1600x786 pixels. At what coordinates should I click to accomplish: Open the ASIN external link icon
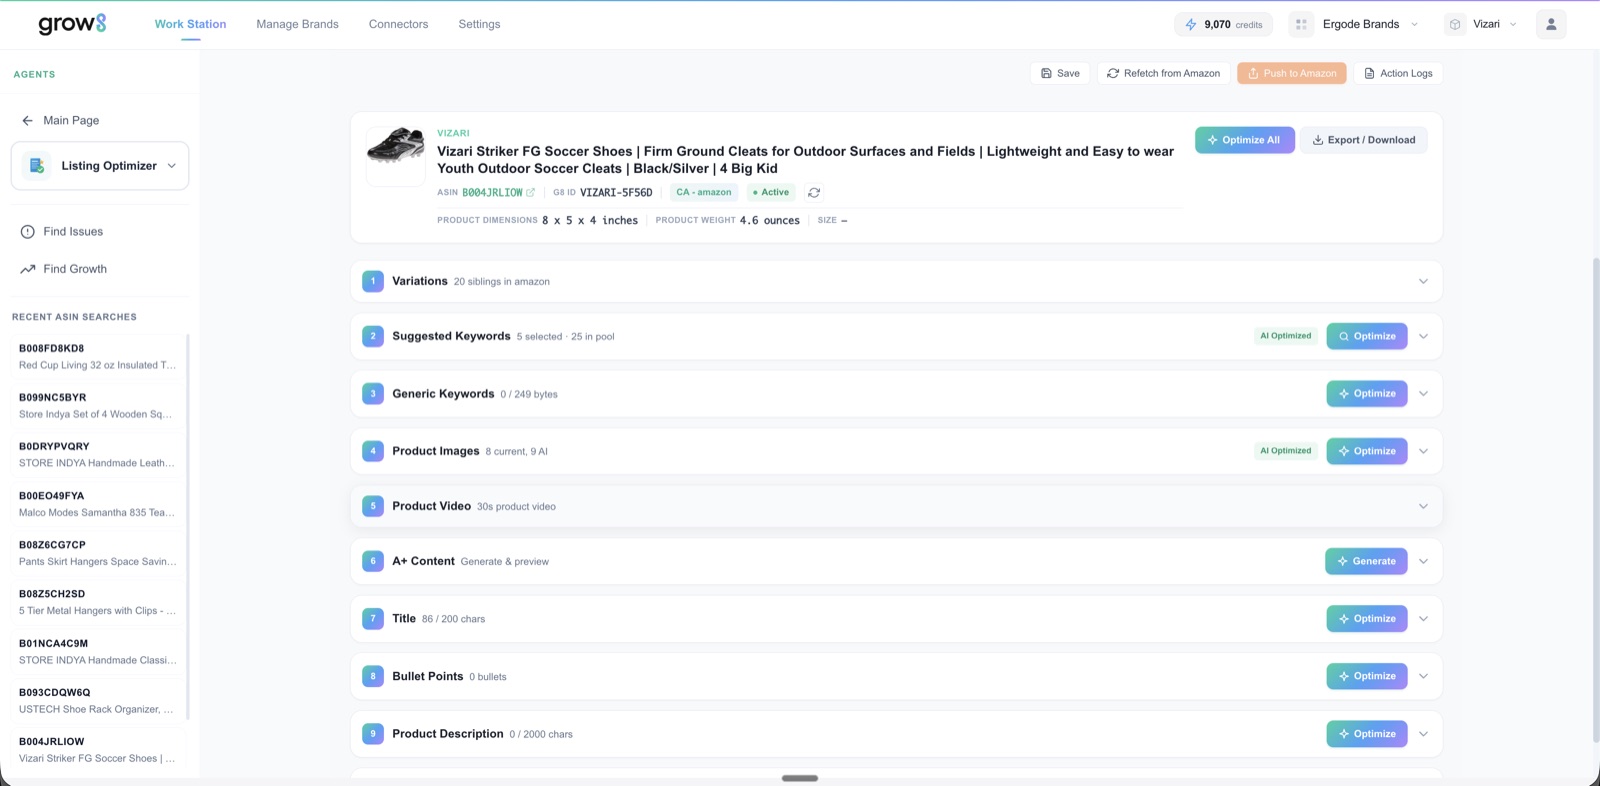coord(531,193)
